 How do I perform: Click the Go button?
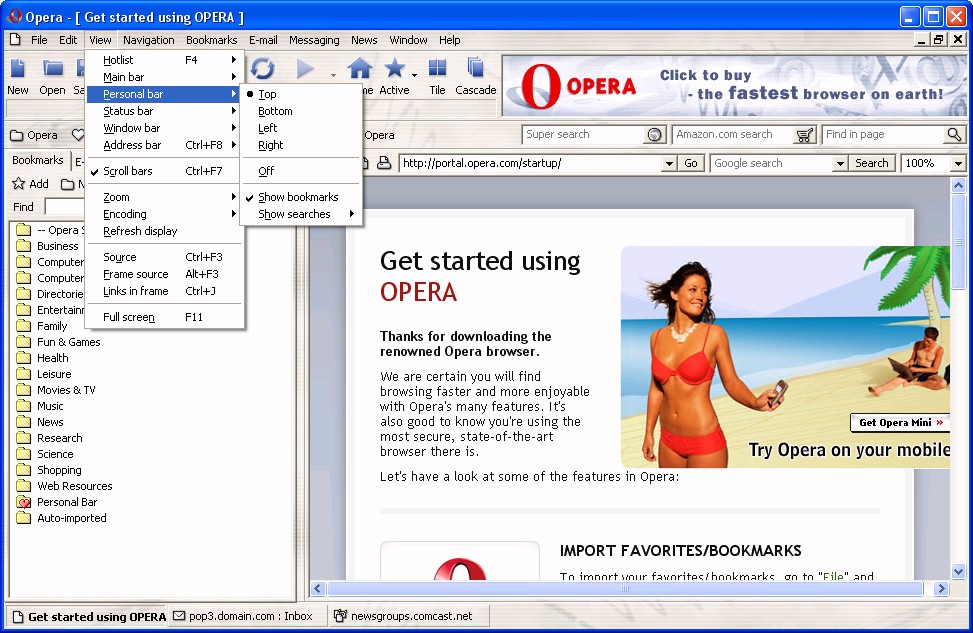coord(691,163)
